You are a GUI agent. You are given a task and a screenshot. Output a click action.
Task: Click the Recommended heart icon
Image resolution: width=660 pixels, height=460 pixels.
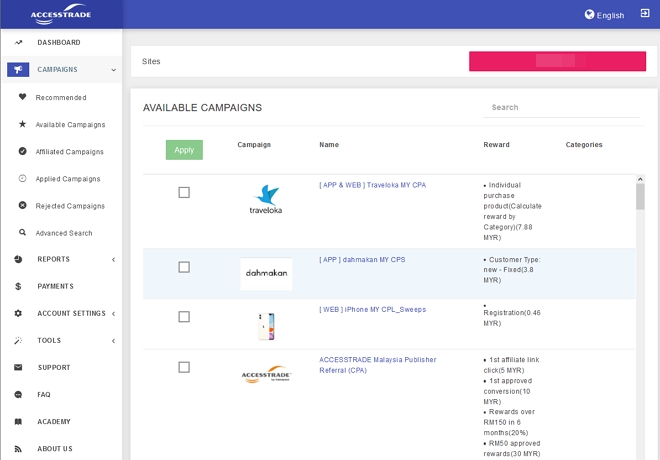[x=22, y=97]
